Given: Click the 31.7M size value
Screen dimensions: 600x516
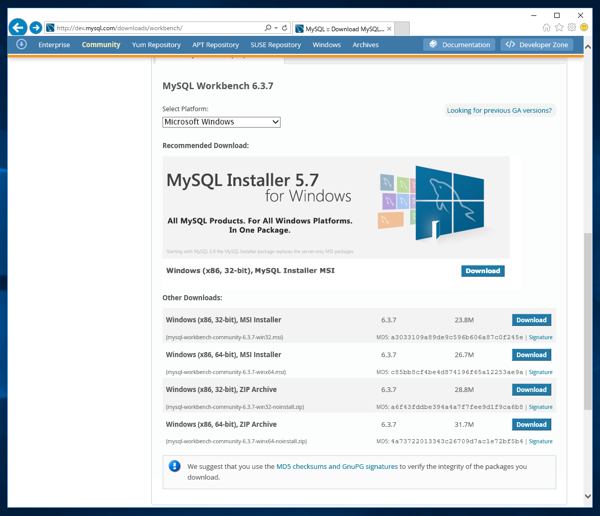Looking at the screenshot, I should coord(464,425).
